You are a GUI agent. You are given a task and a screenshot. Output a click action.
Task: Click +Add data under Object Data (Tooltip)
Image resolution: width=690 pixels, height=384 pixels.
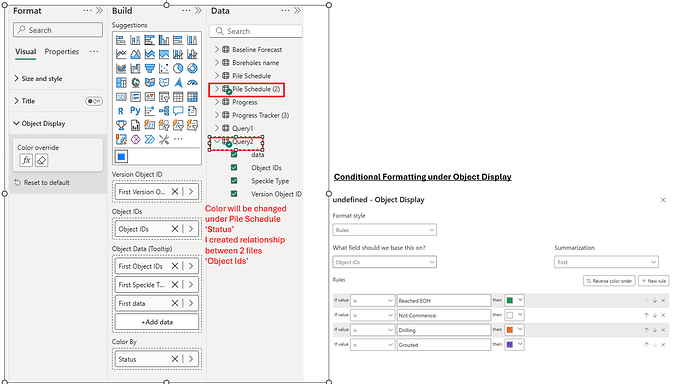(x=157, y=322)
